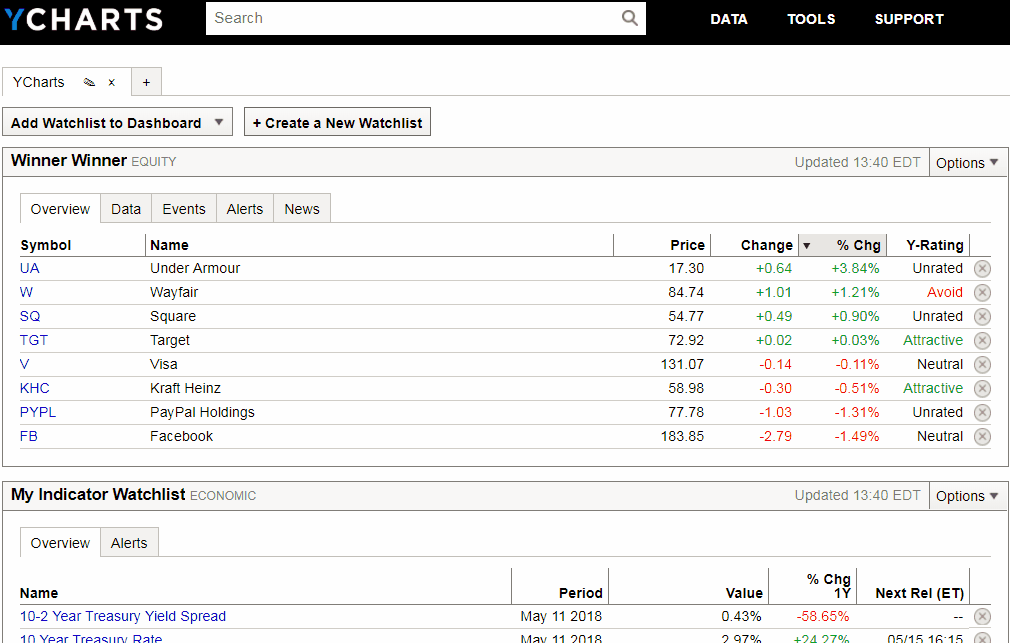Sort by the Name column in Winner Winner

tap(169, 245)
